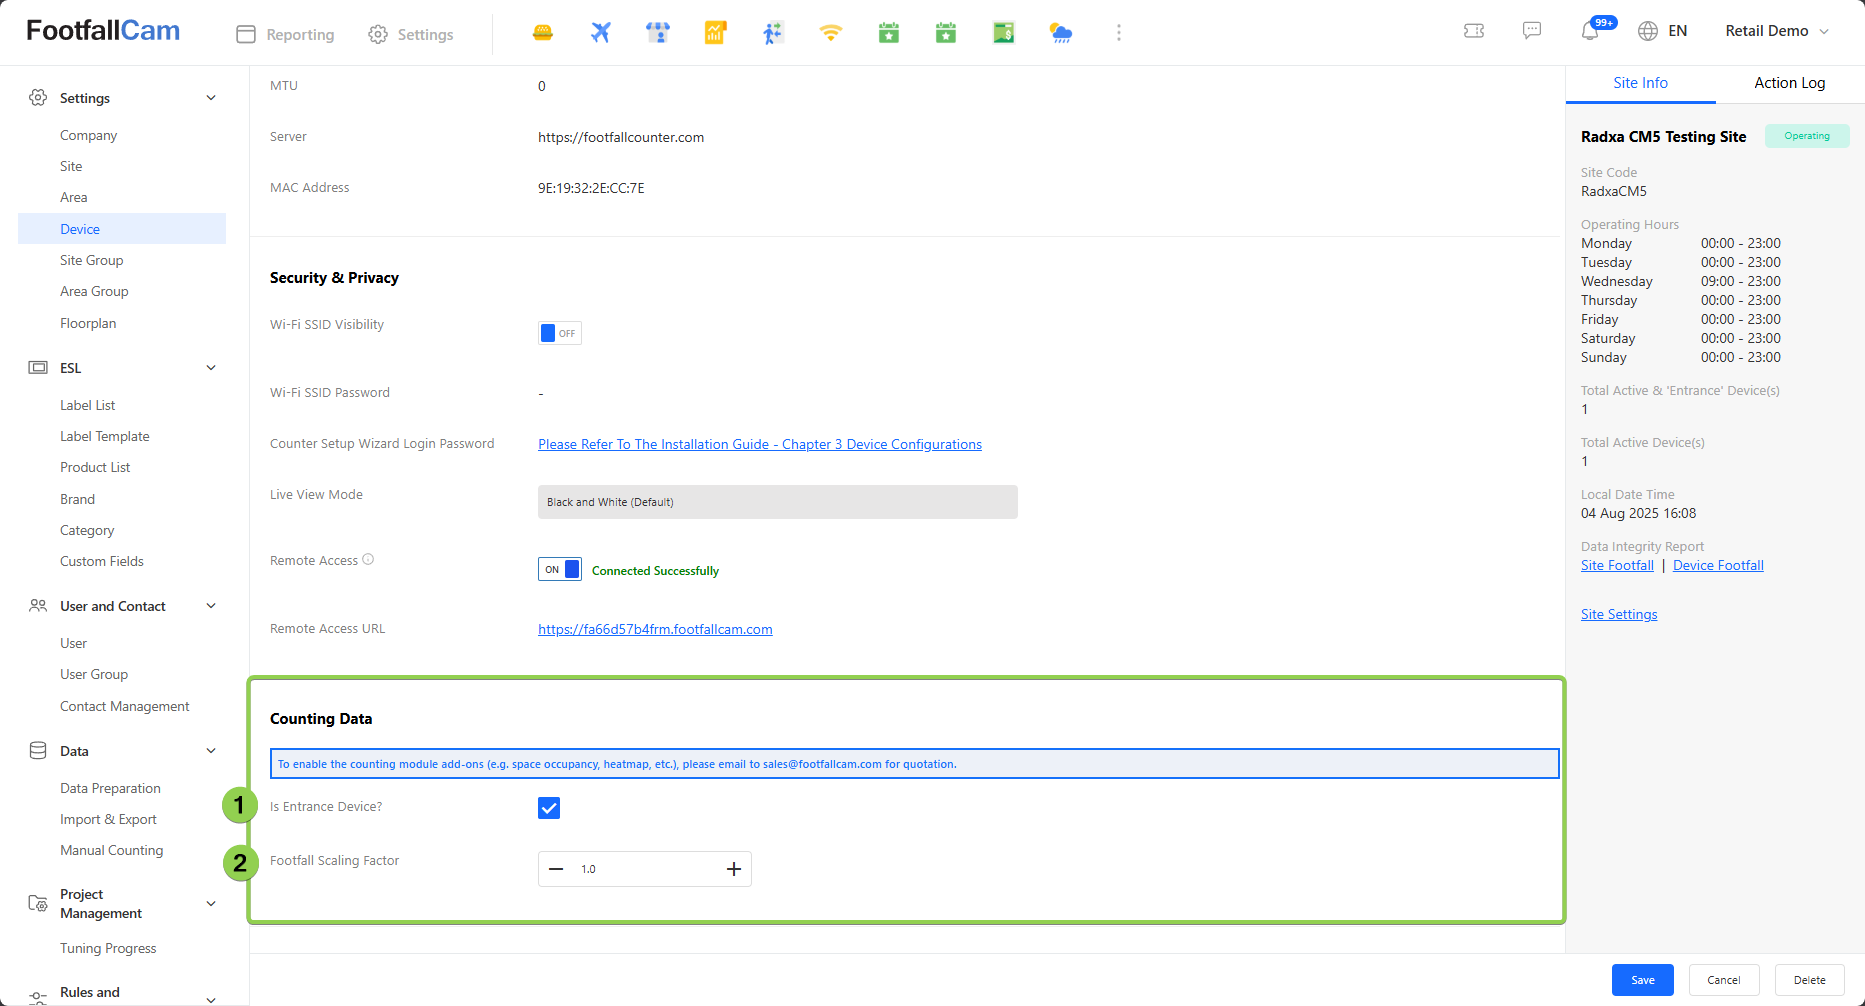Open the ticket icon in header

click(1474, 31)
